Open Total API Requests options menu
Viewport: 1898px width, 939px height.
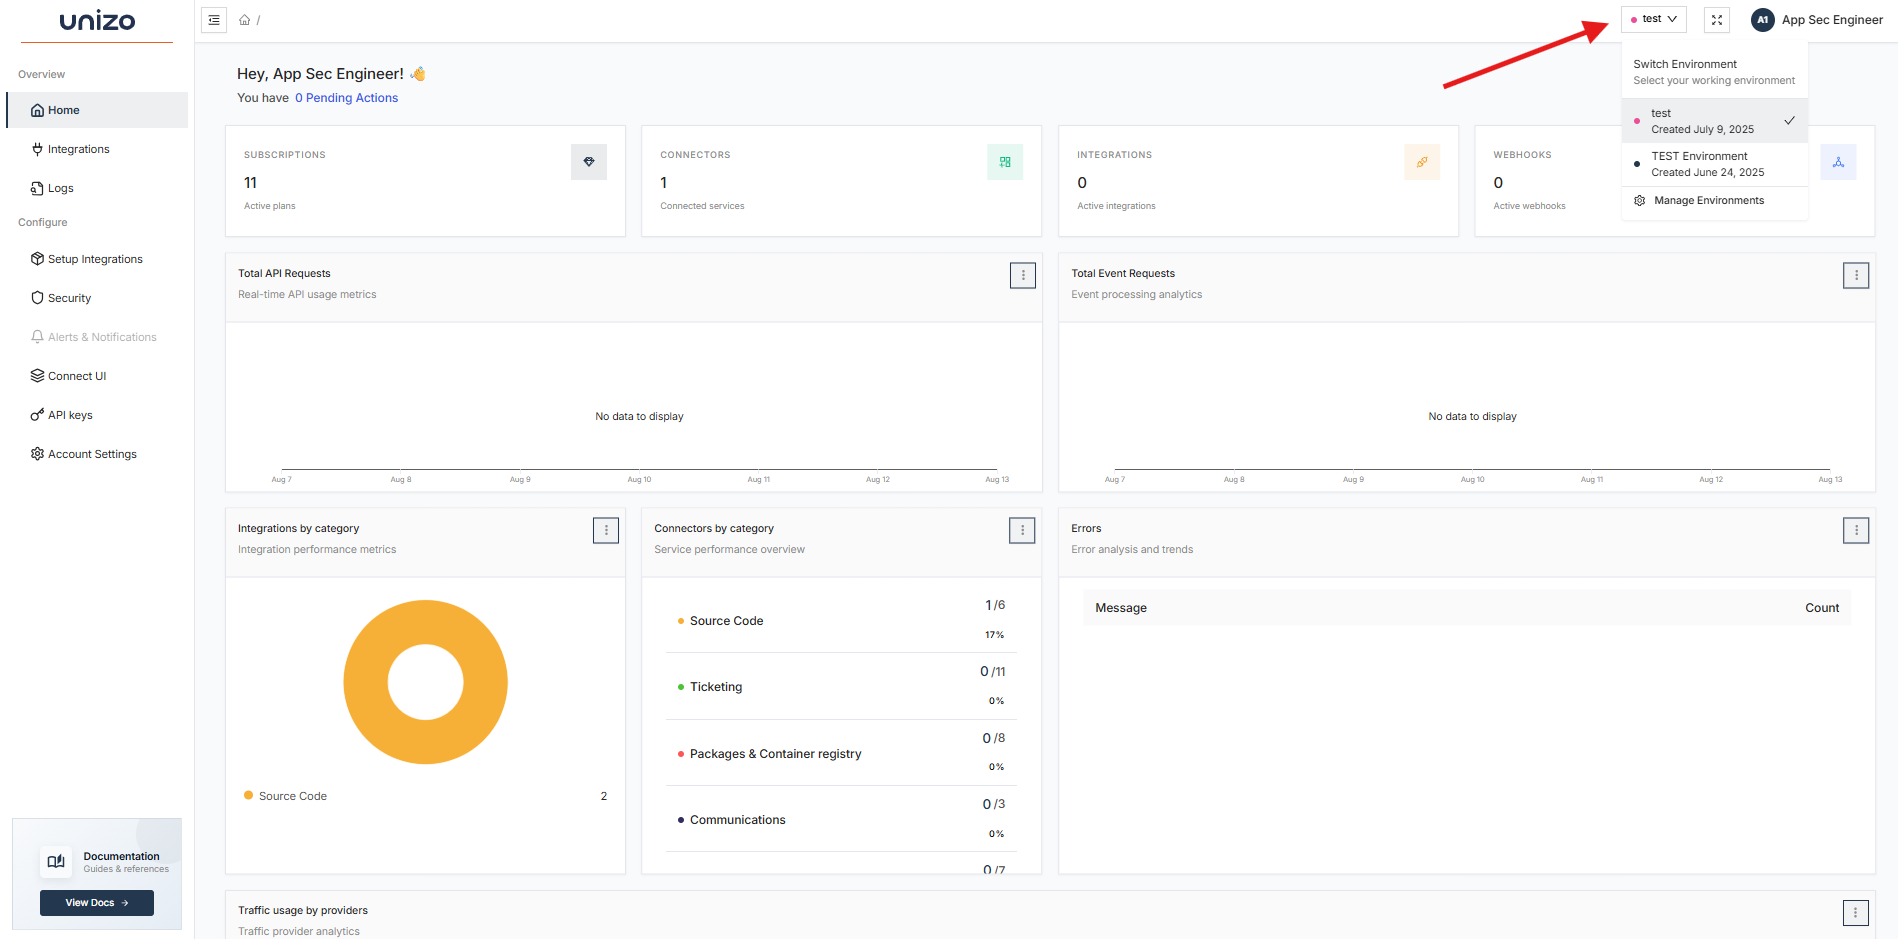pyautogui.click(x=1022, y=275)
